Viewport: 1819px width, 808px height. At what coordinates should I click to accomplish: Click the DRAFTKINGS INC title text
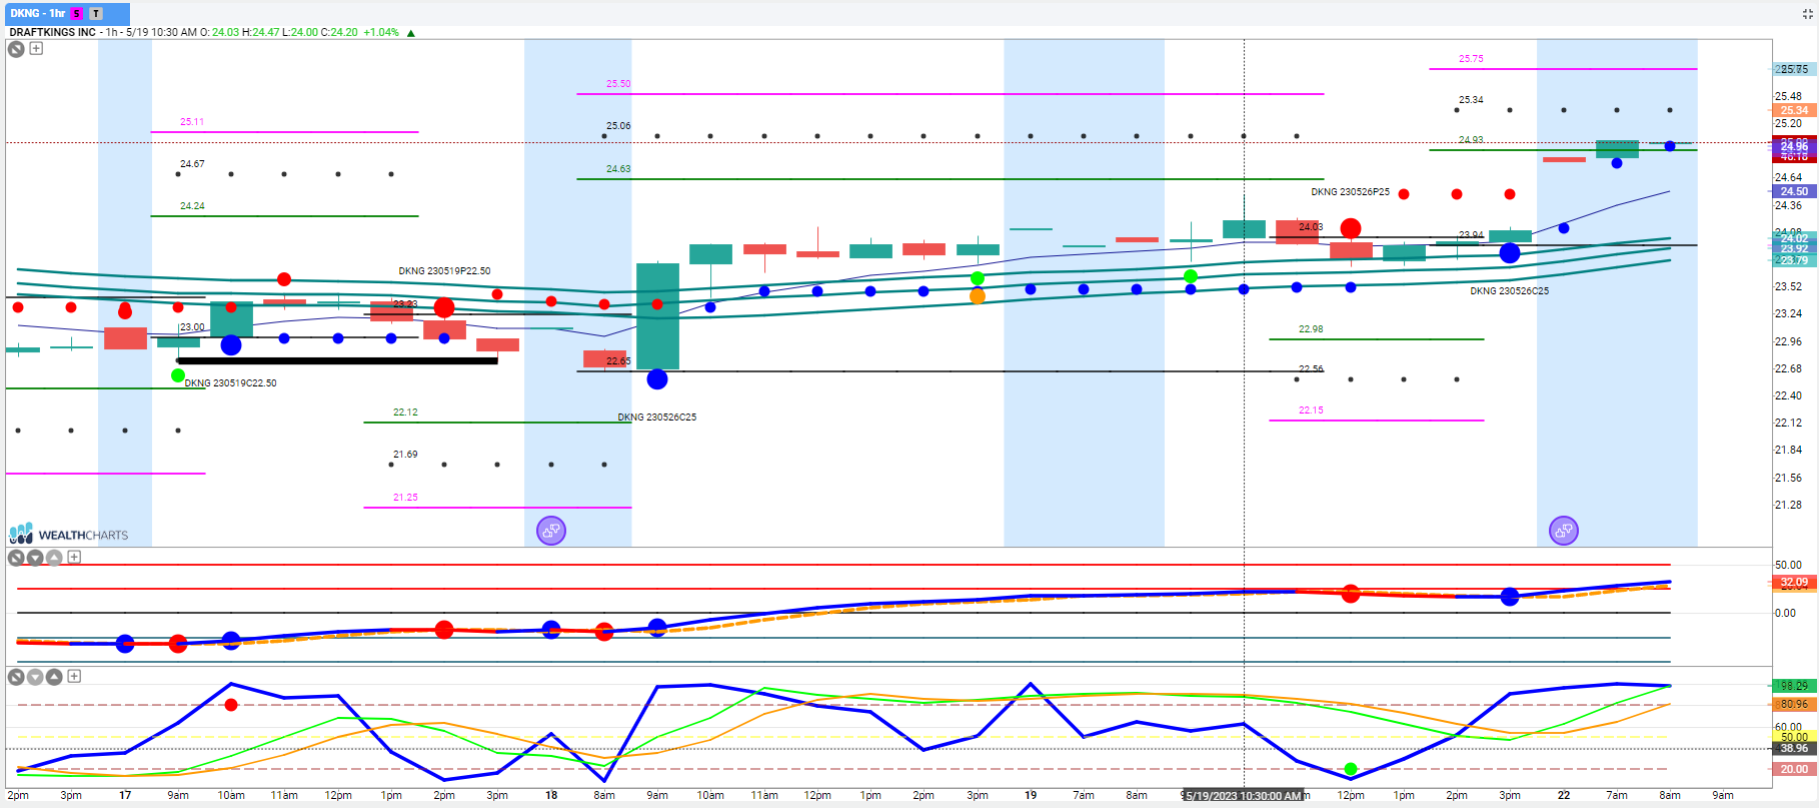(x=52, y=32)
